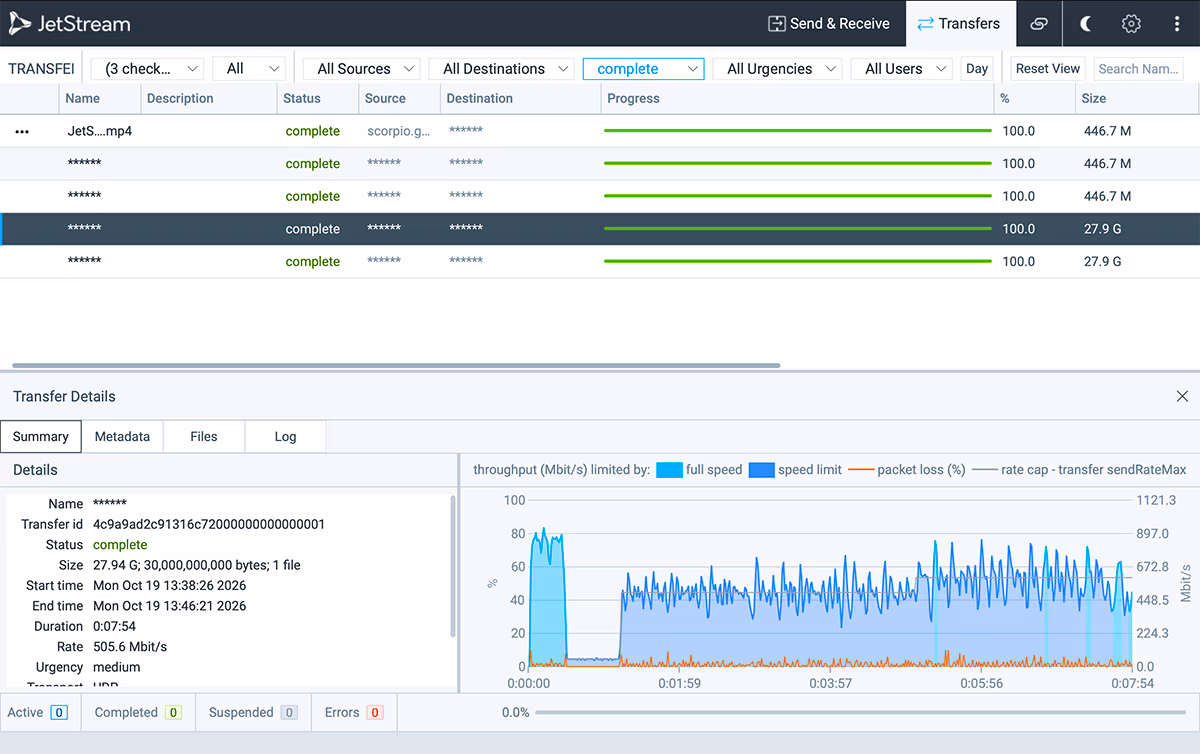Click the progress bar of JetS...mp4 row
Screen dimensions: 1200x754
[x=797, y=131]
